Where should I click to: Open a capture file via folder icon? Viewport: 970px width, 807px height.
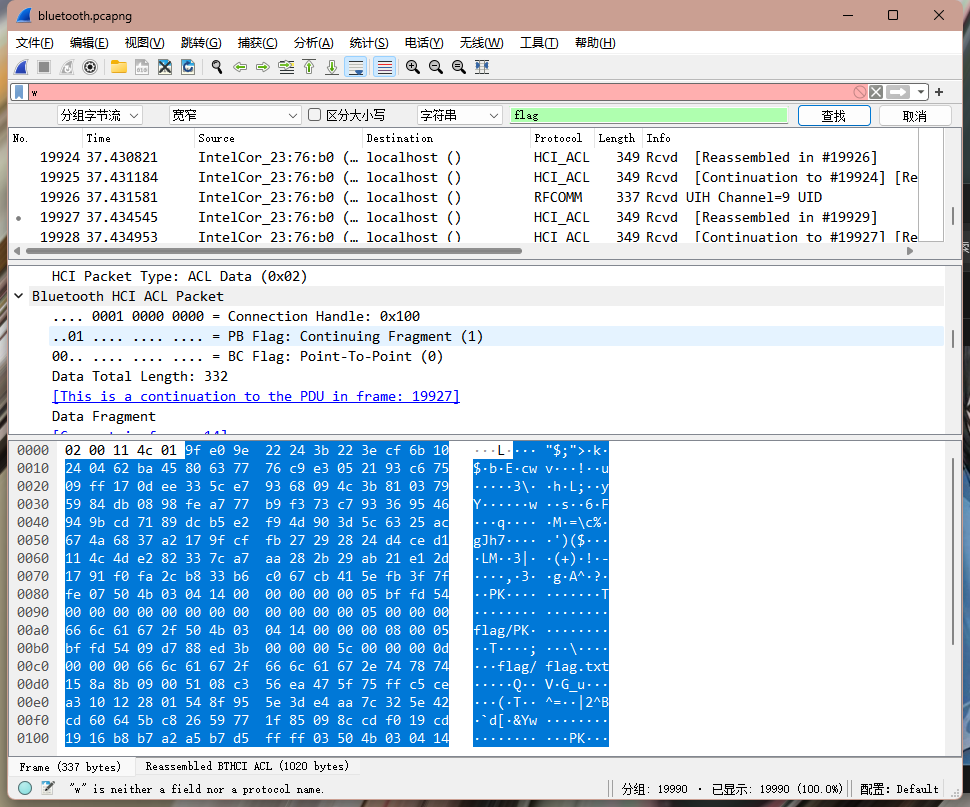119,67
